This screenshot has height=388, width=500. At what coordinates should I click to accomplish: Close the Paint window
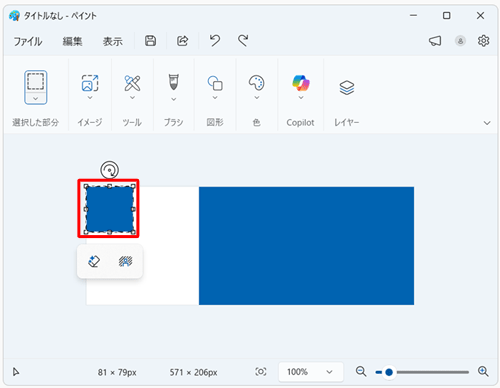point(480,15)
